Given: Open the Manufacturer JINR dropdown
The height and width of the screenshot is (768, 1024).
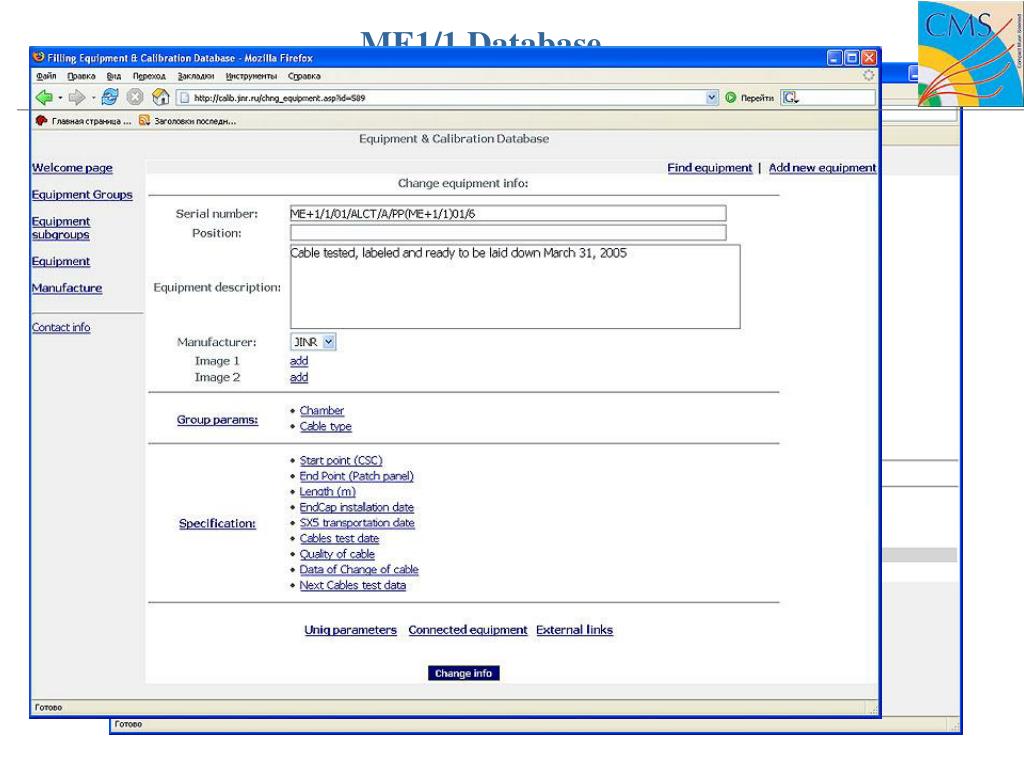Looking at the screenshot, I should [313, 342].
